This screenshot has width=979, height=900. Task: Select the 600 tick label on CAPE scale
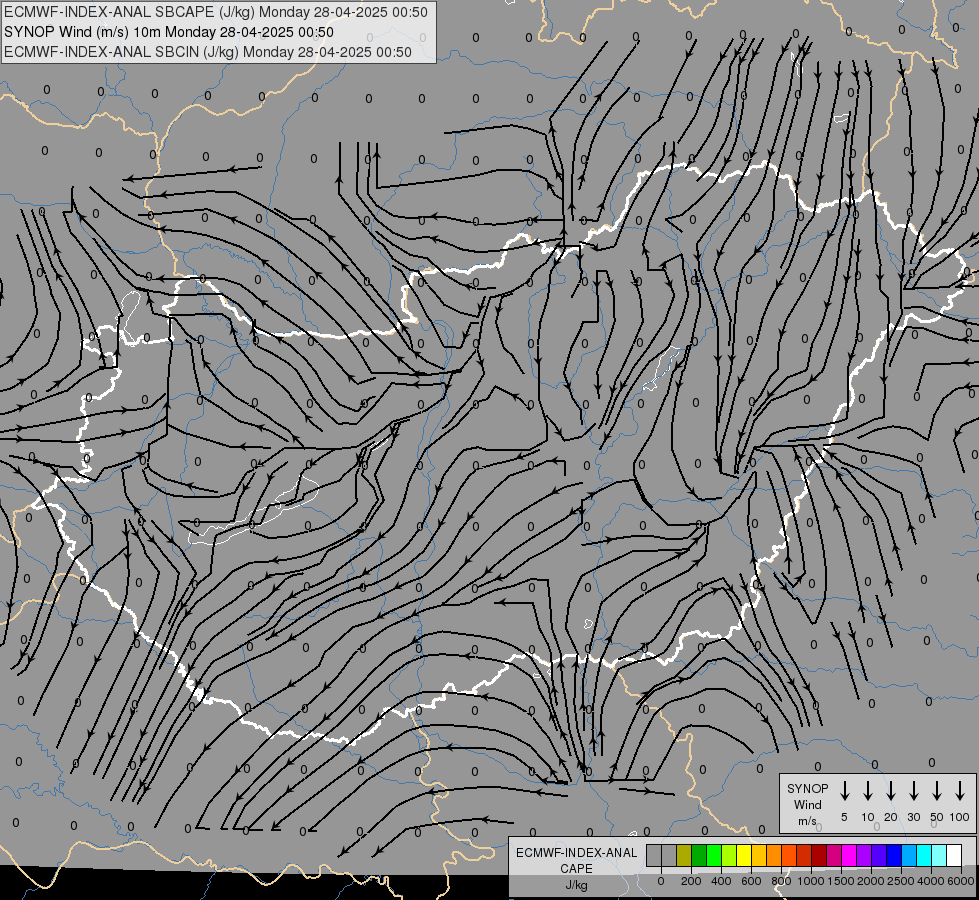[751, 881]
